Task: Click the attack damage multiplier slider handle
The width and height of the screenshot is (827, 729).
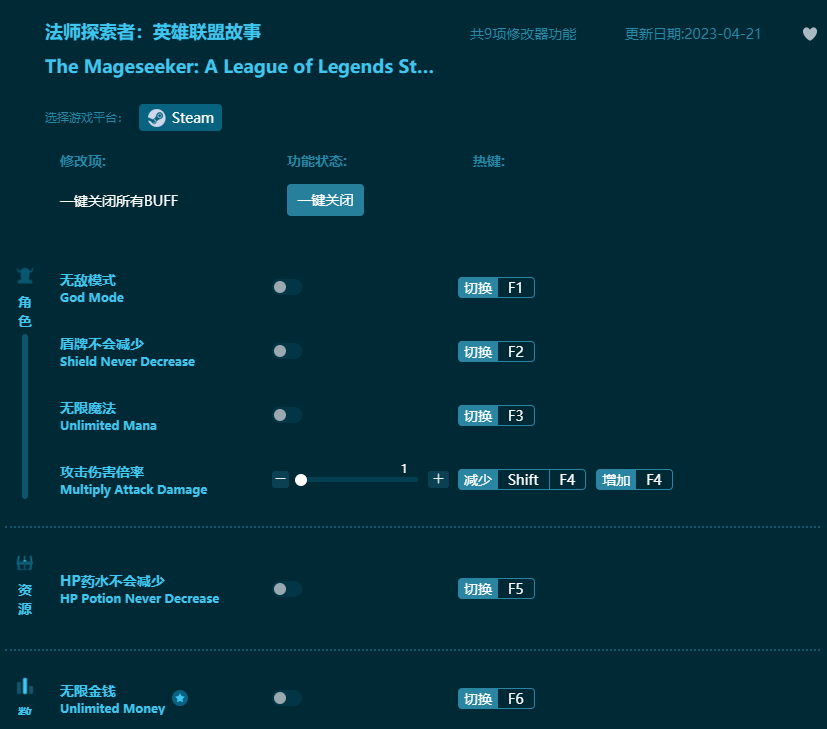Action: [x=301, y=479]
